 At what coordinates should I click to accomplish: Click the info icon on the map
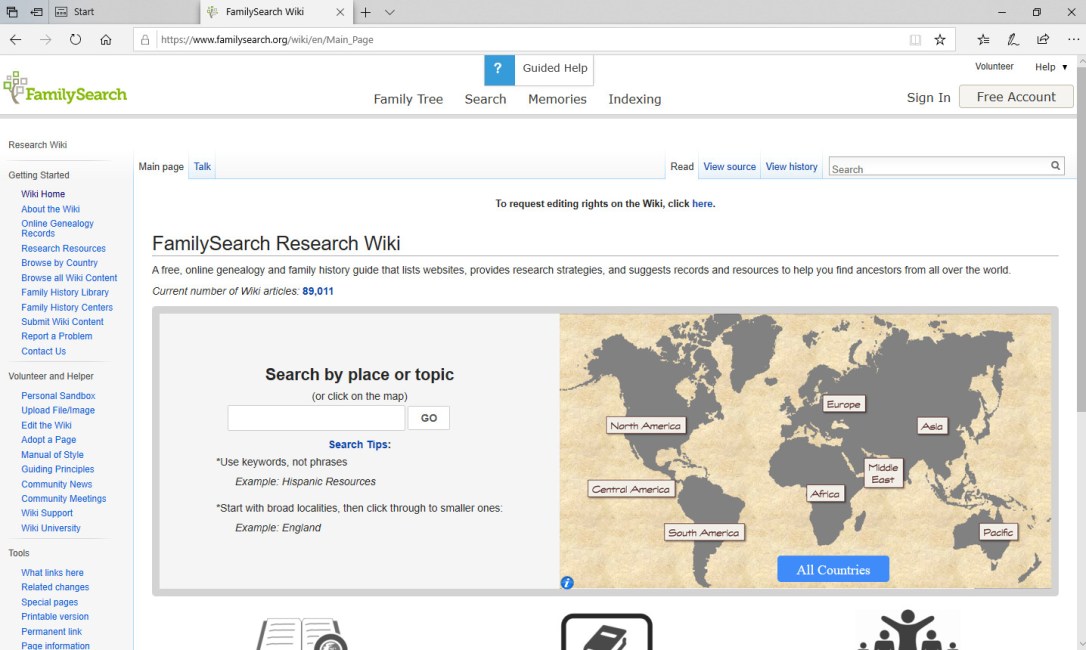[x=567, y=582]
